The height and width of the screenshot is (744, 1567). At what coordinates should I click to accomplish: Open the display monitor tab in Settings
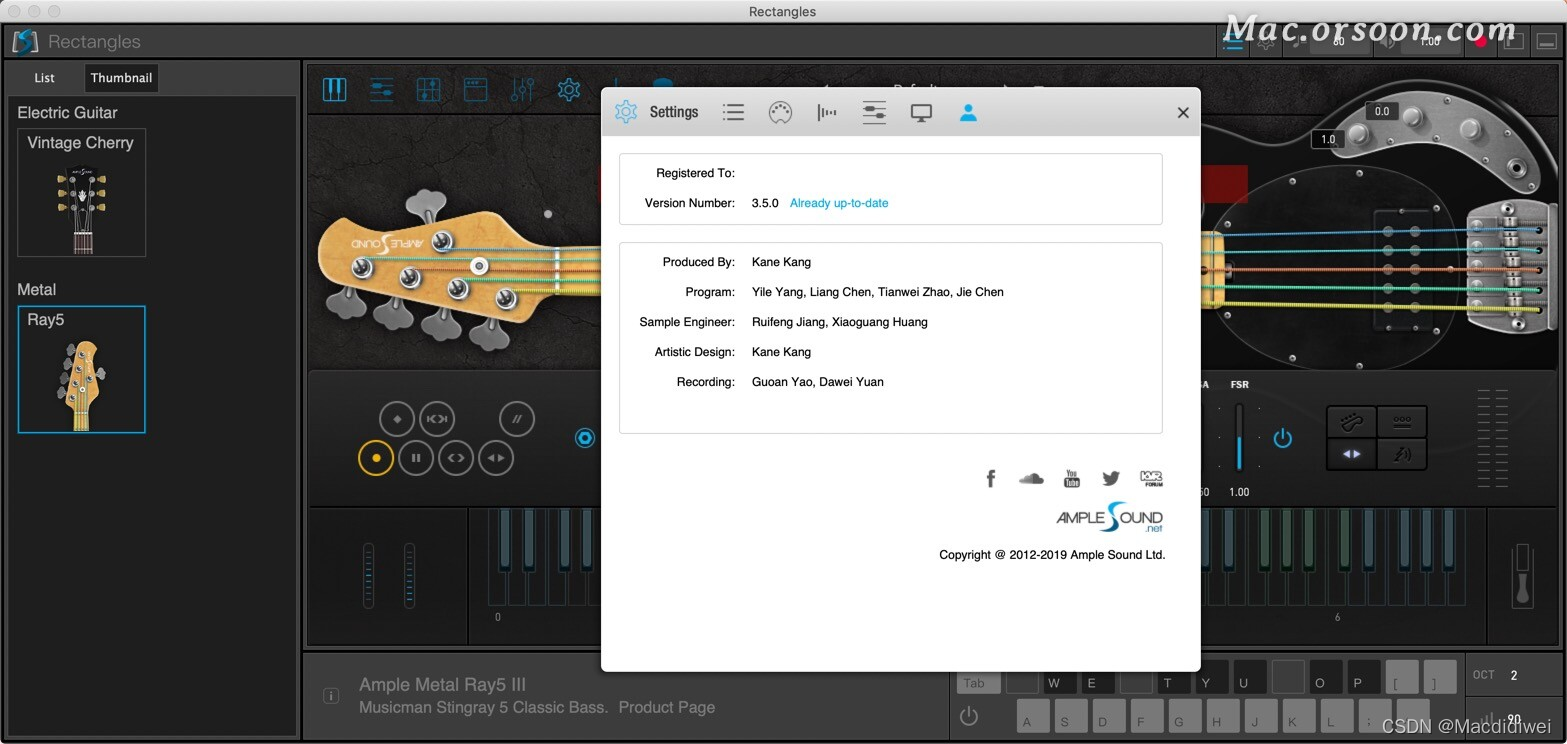click(x=921, y=112)
